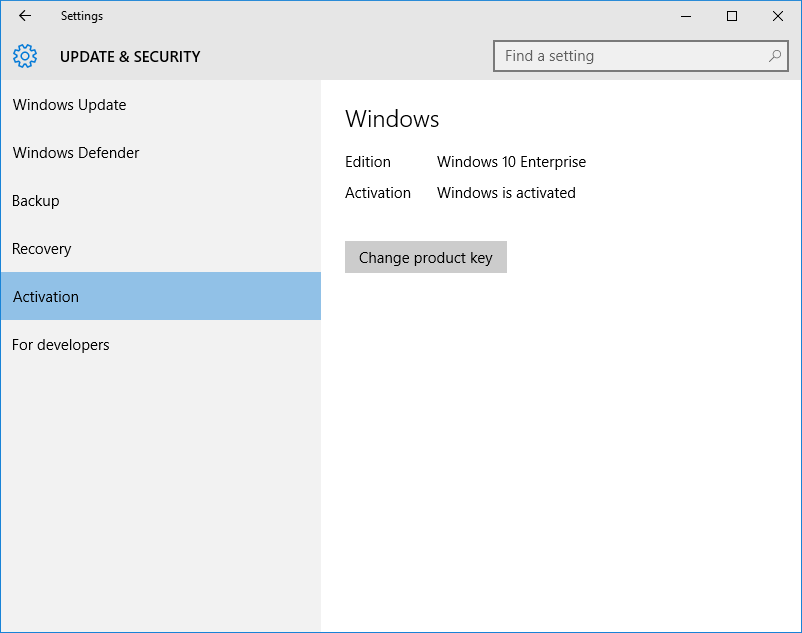Open the Windows Defender section
802x633 pixels.
(161, 153)
